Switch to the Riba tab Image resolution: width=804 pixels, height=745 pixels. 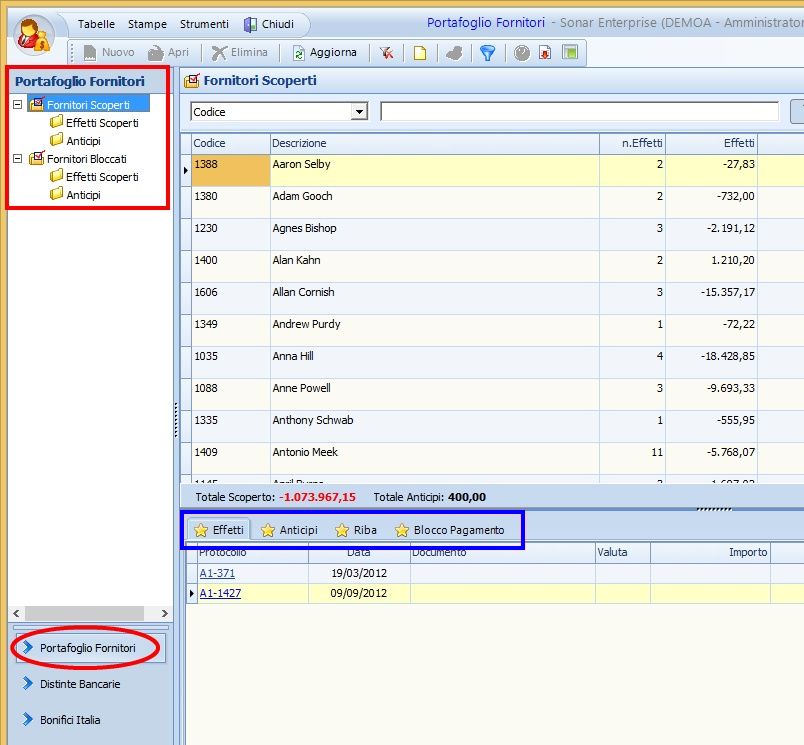click(x=356, y=530)
